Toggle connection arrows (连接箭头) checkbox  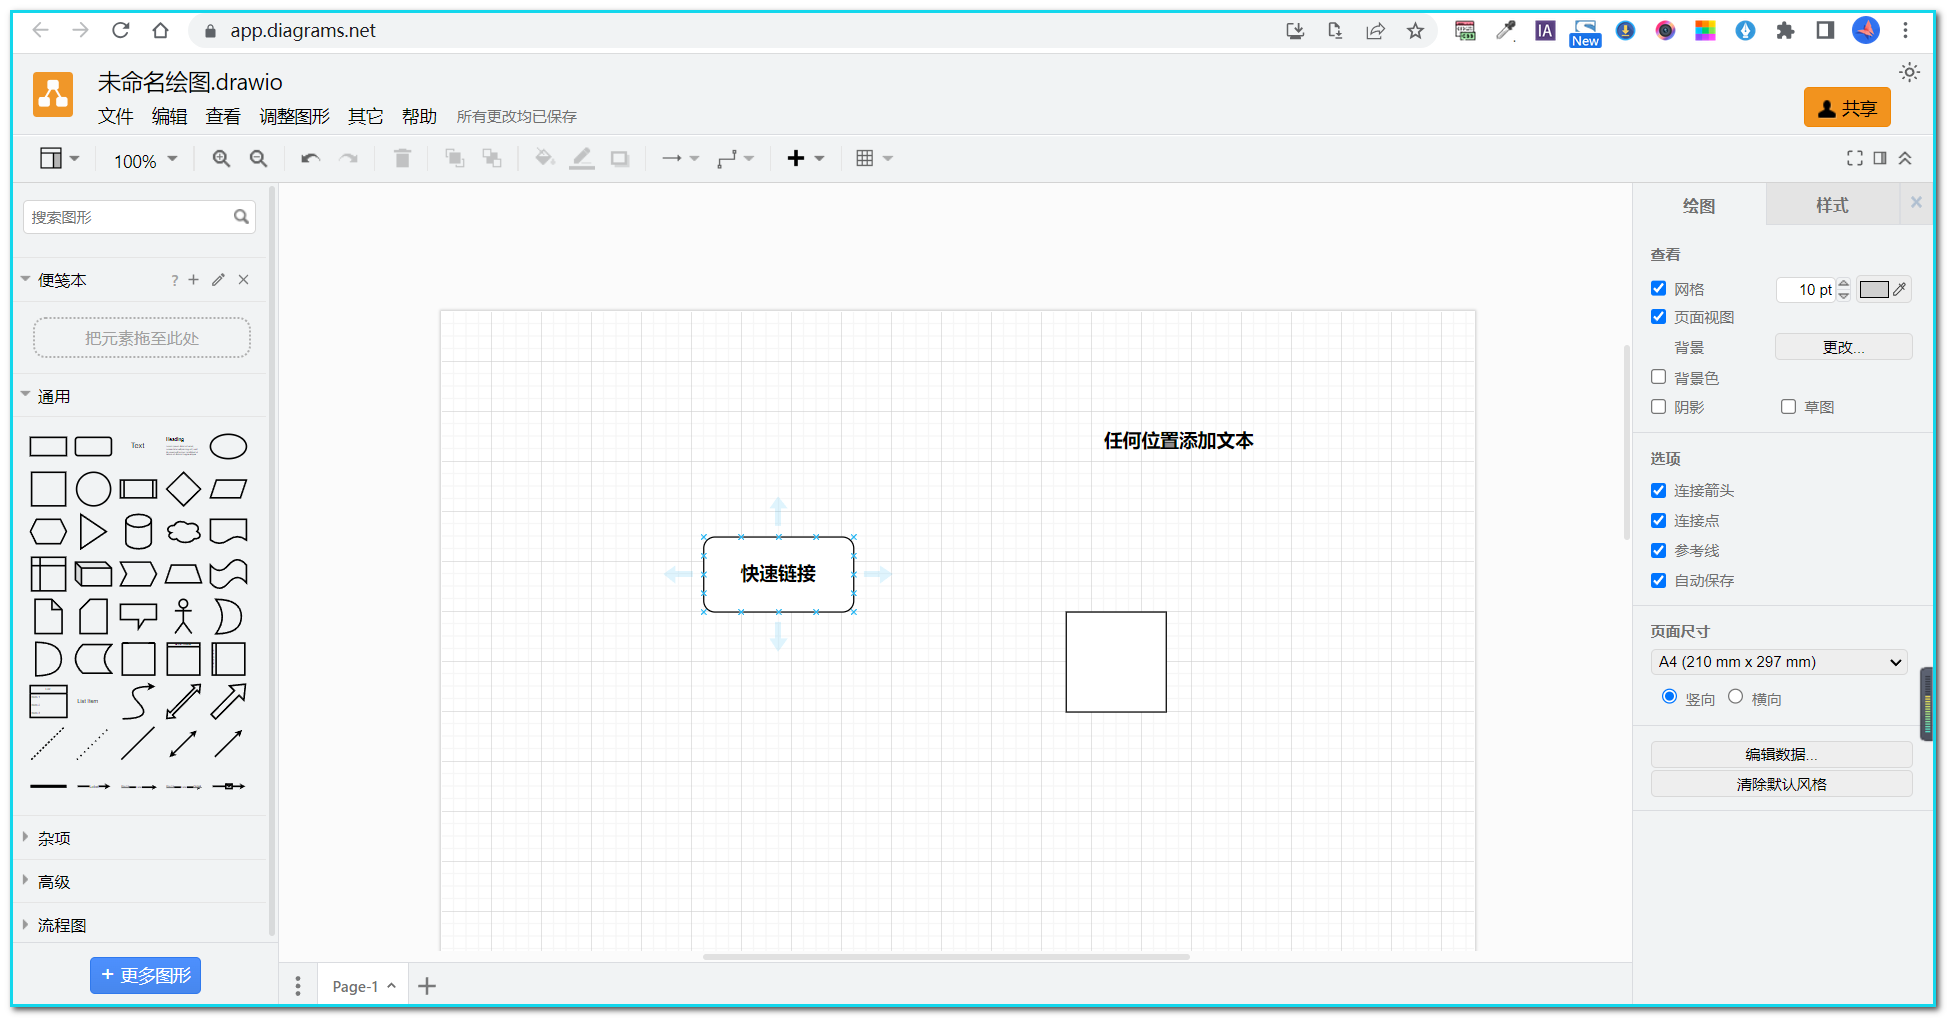pyautogui.click(x=1658, y=490)
